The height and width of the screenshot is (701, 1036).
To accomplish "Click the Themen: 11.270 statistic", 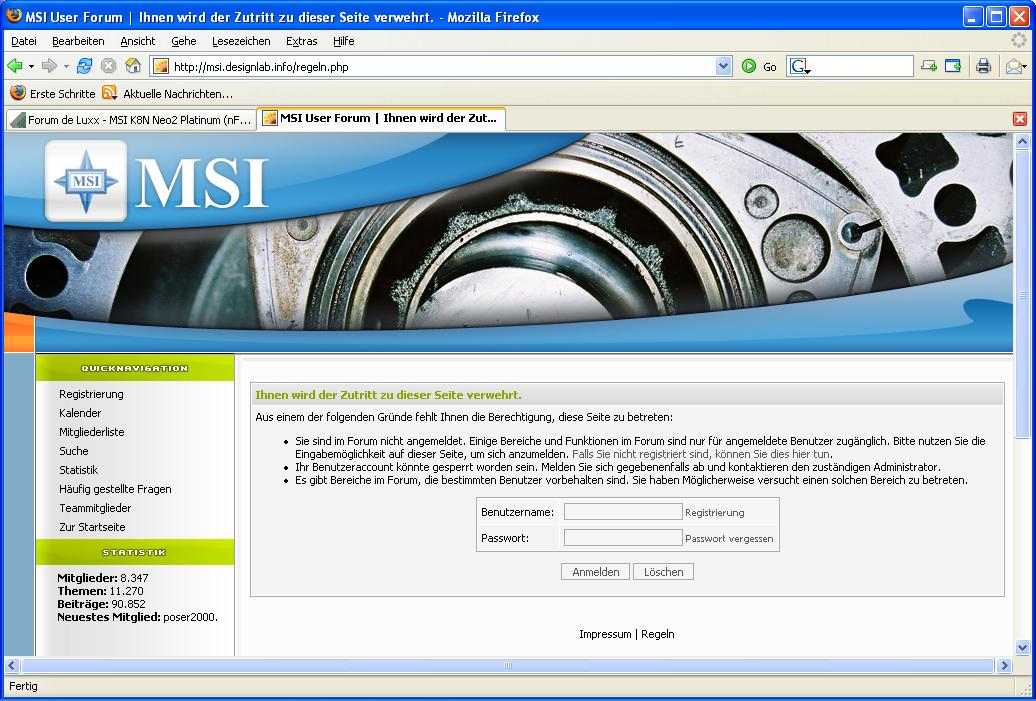I will click(100, 591).
